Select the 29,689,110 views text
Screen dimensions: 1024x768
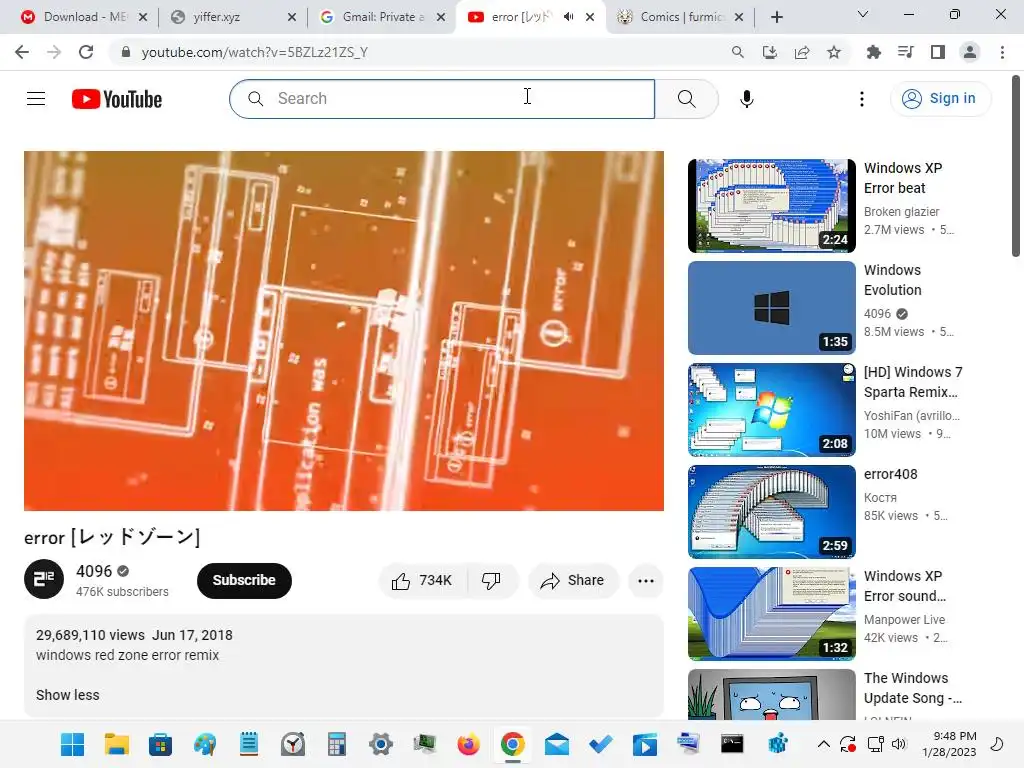coord(90,635)
